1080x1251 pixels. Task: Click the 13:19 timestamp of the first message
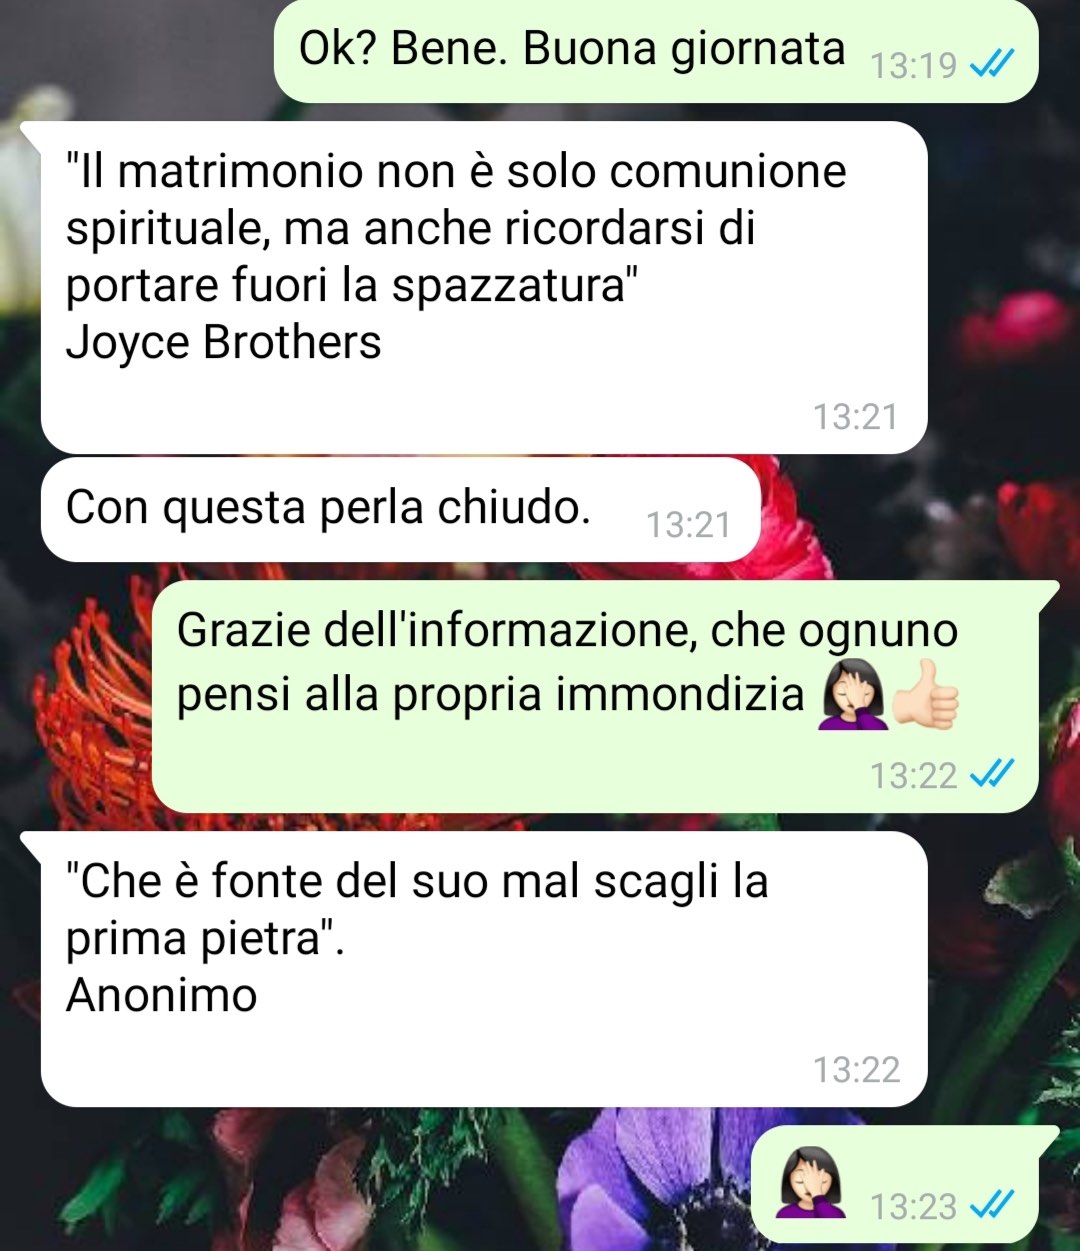coord(913,66)
